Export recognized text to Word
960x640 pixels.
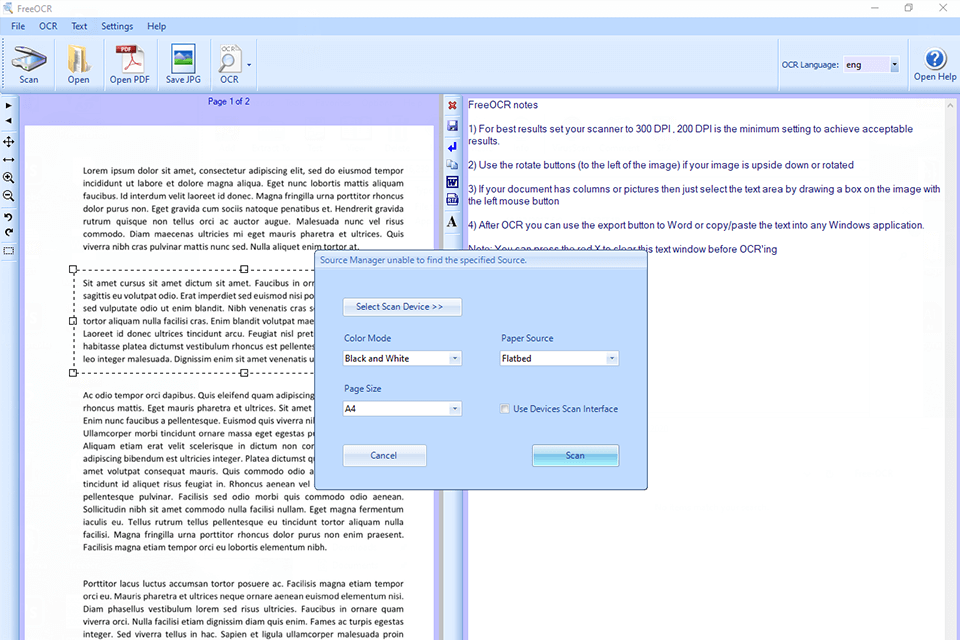pos(452,183)
